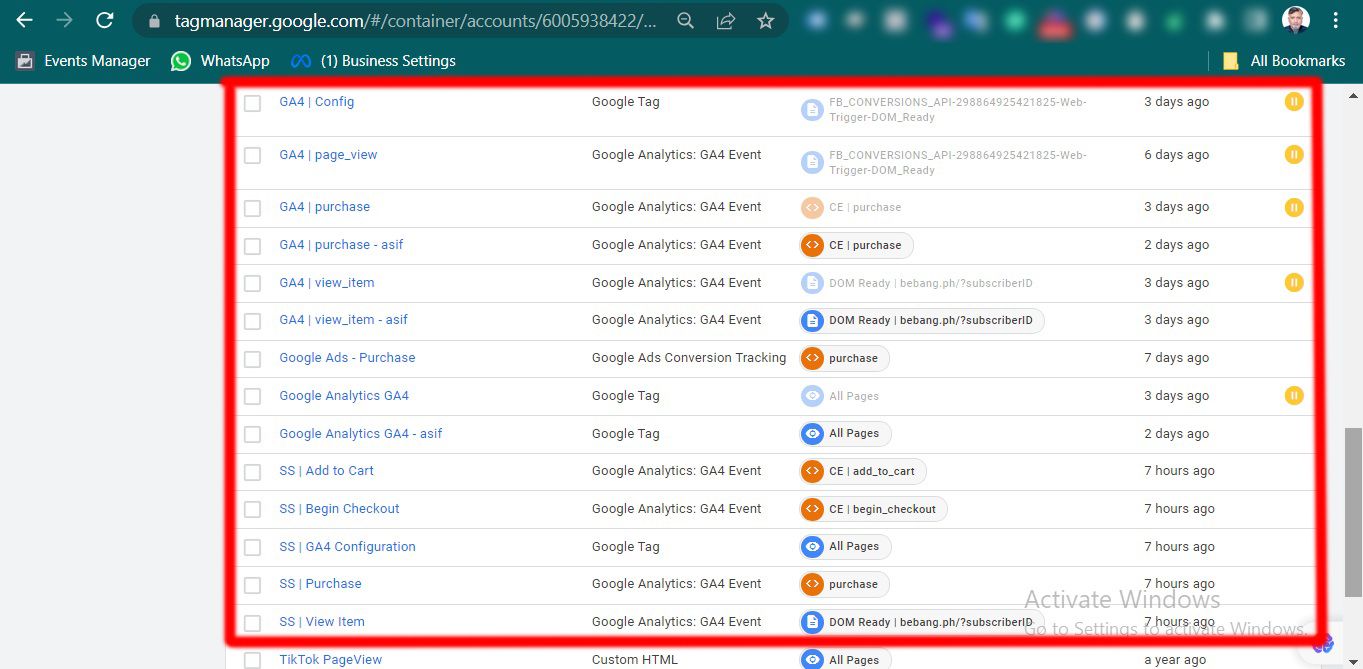Tick the checkbox for GA4 | page_view
The height and width of the screenshot is (669, 1363).
[x=252, y=156]
